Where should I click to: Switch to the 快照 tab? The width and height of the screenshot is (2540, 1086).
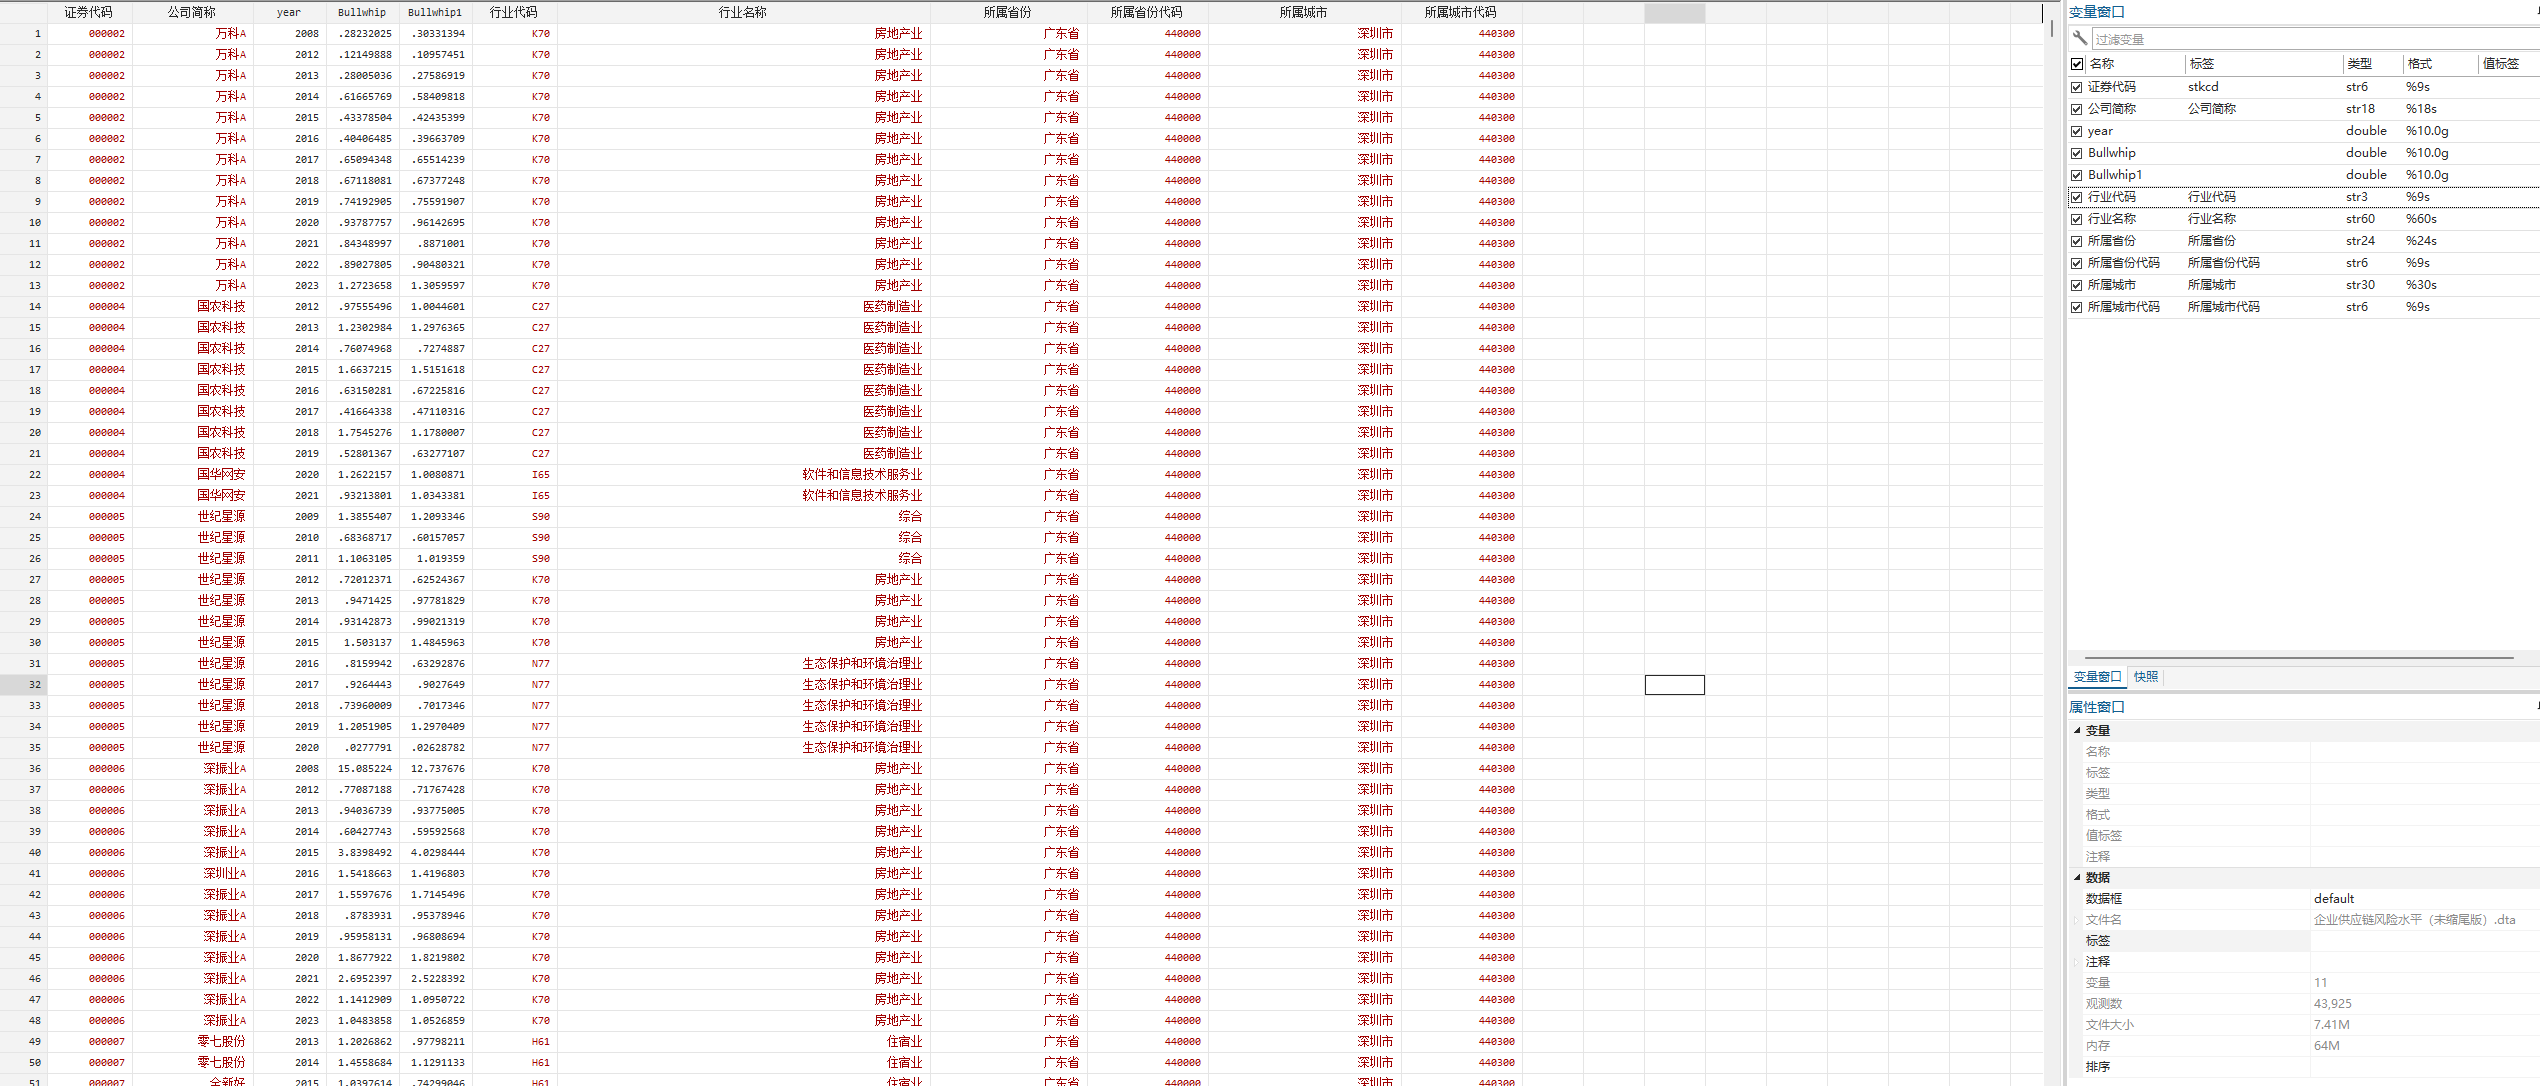(2145, 677)
